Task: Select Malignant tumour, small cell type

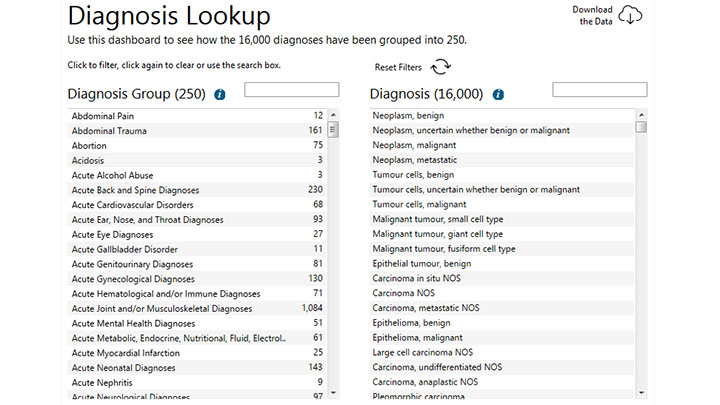Action: pyautogui.click(x=502, y=219)
